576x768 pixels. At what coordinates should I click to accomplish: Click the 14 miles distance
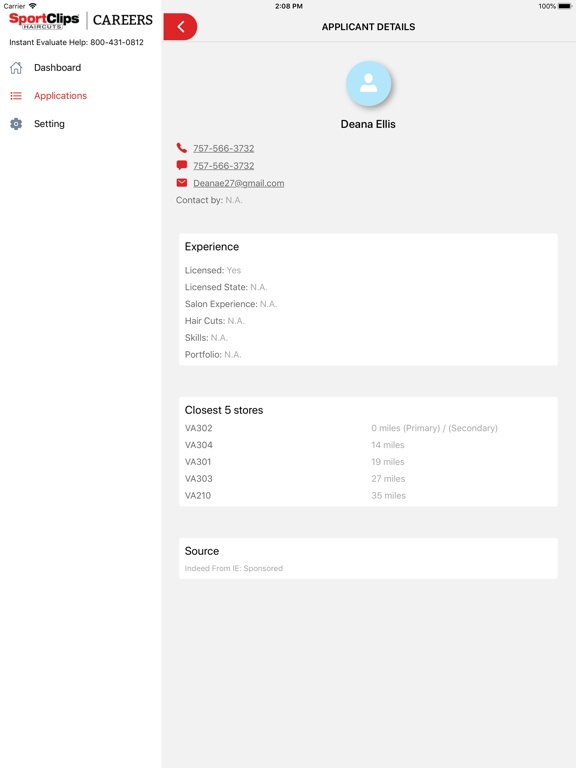click(x=388, y=445)
